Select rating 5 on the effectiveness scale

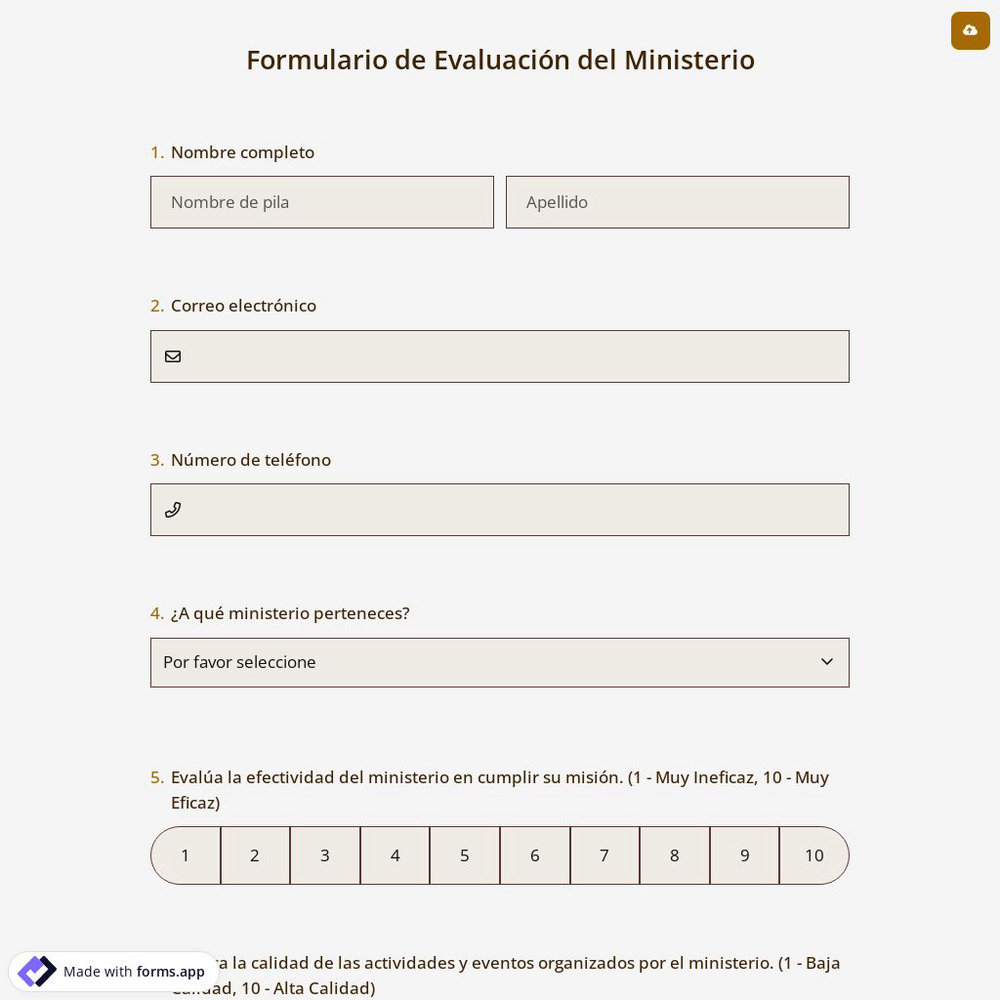(465, 855)
